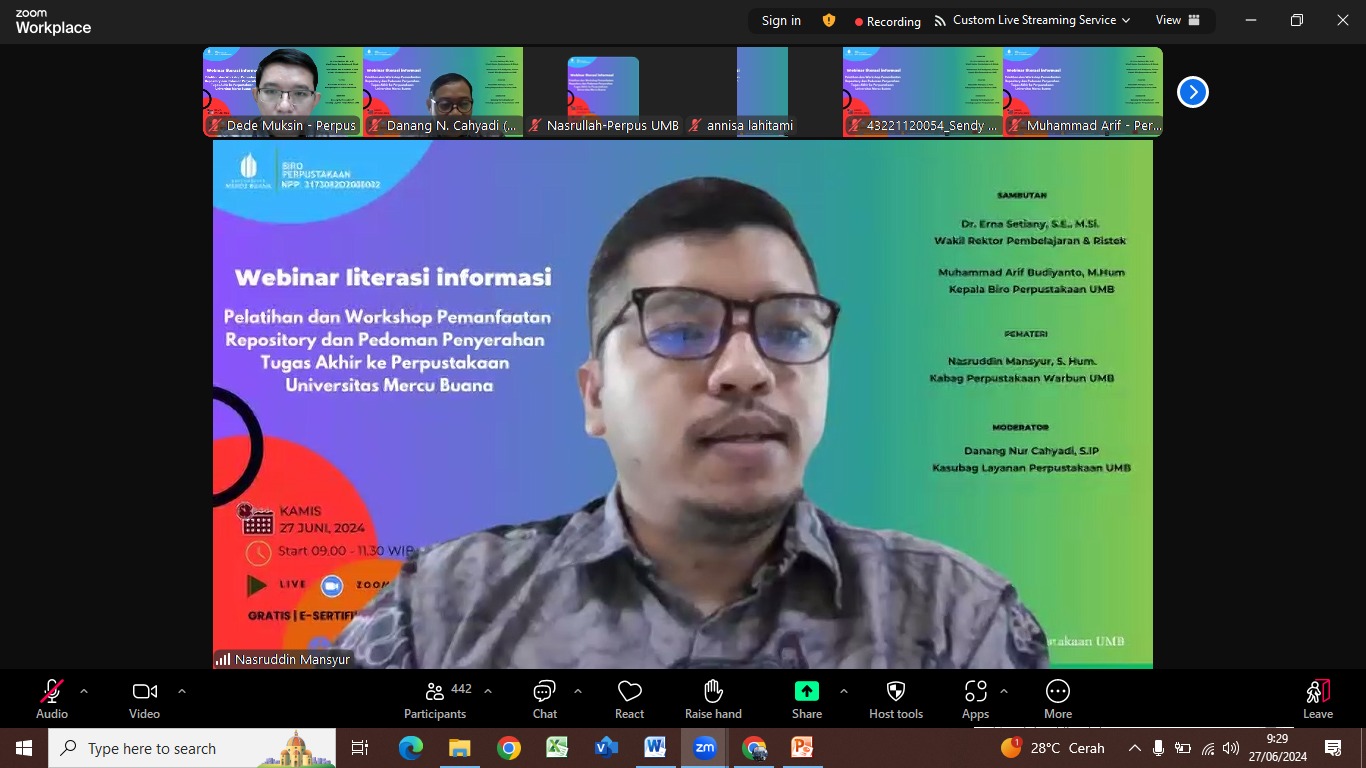Show next participants with blue arrow
This screenshot has height=768, width=1366.
[x=1192, y=92]
